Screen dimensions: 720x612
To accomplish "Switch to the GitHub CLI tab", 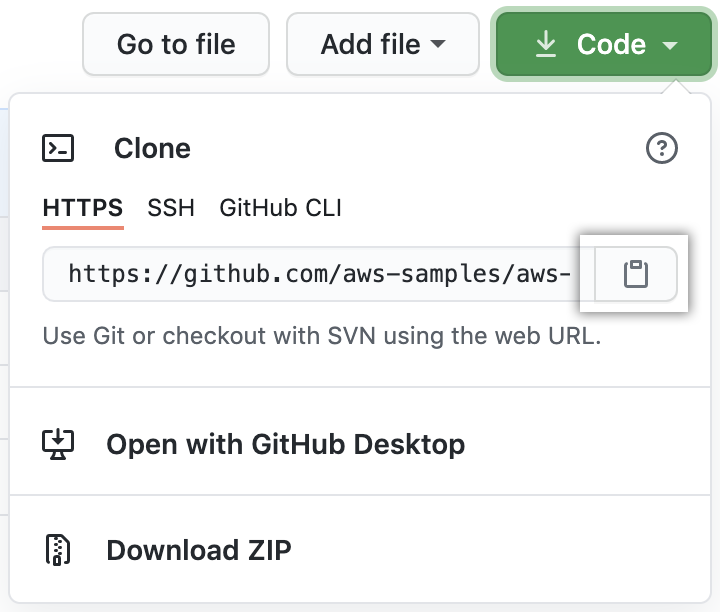I will (x=280, y=208).
